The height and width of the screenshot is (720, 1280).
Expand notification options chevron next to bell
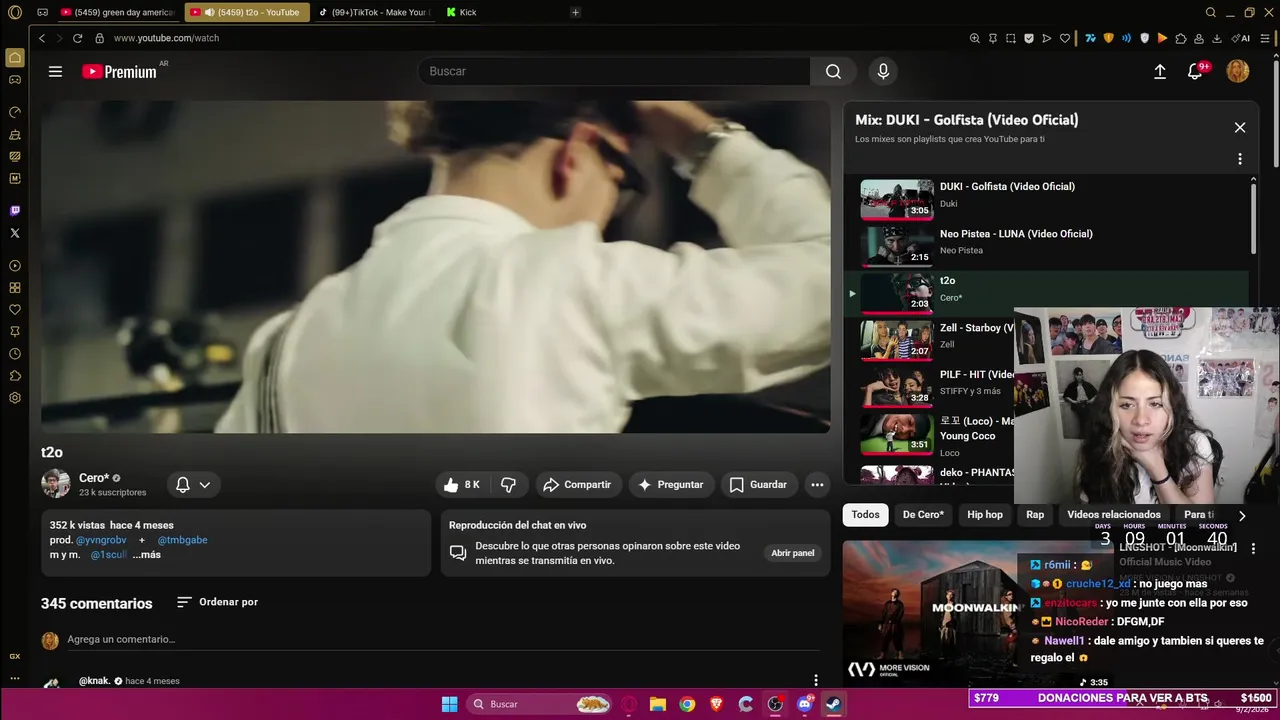pos(205,485)
